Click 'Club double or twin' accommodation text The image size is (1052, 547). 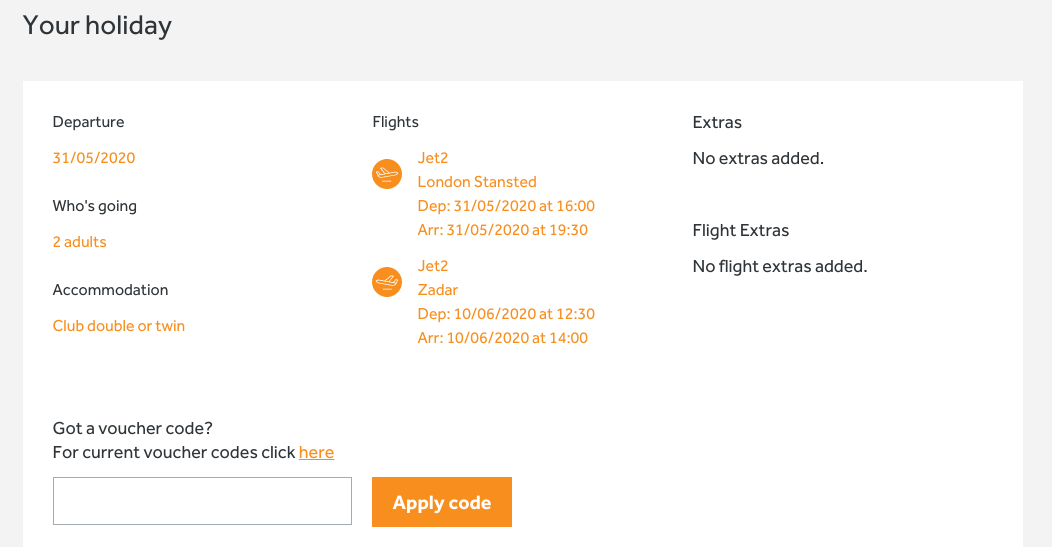tap(119, 326)
